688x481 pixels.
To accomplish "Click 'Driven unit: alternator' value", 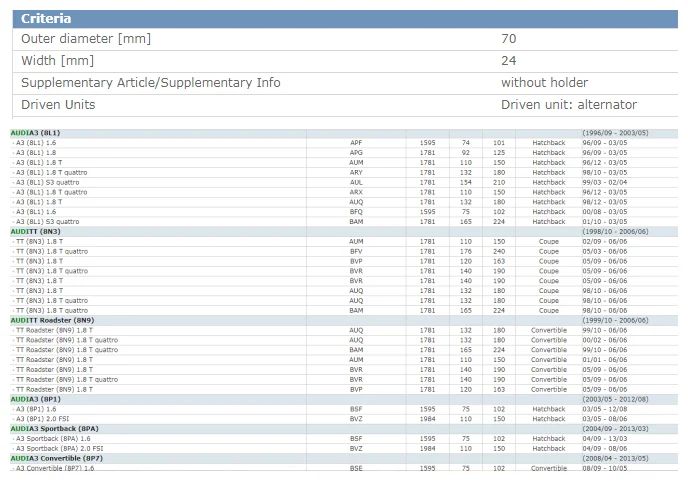I will pyautogui.click(x=569, y=105).
